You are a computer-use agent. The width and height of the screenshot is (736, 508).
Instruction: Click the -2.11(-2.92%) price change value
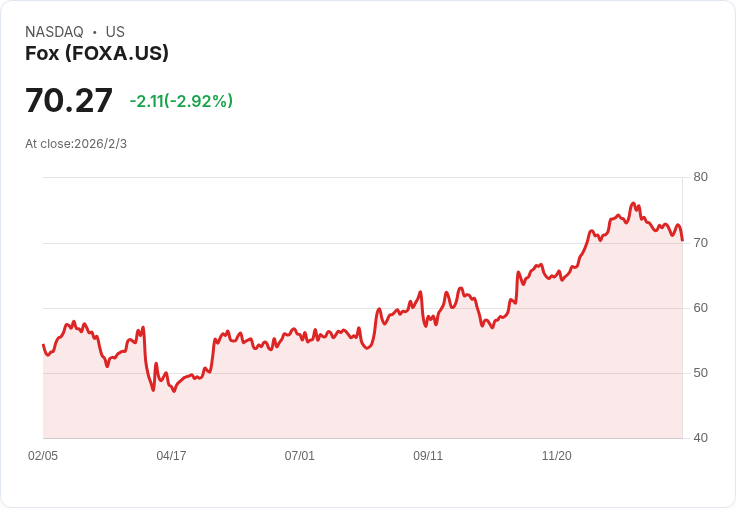[x=181, y=101]
